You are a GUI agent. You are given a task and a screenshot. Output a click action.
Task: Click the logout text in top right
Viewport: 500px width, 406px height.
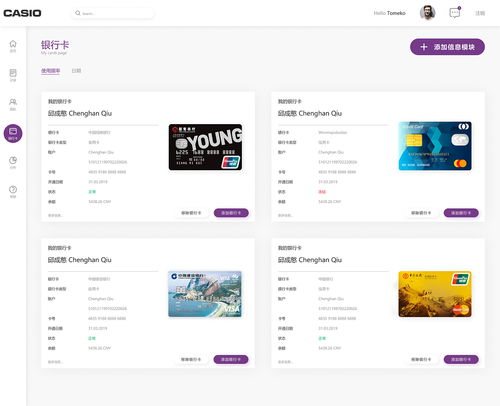[x=480, y=13]
